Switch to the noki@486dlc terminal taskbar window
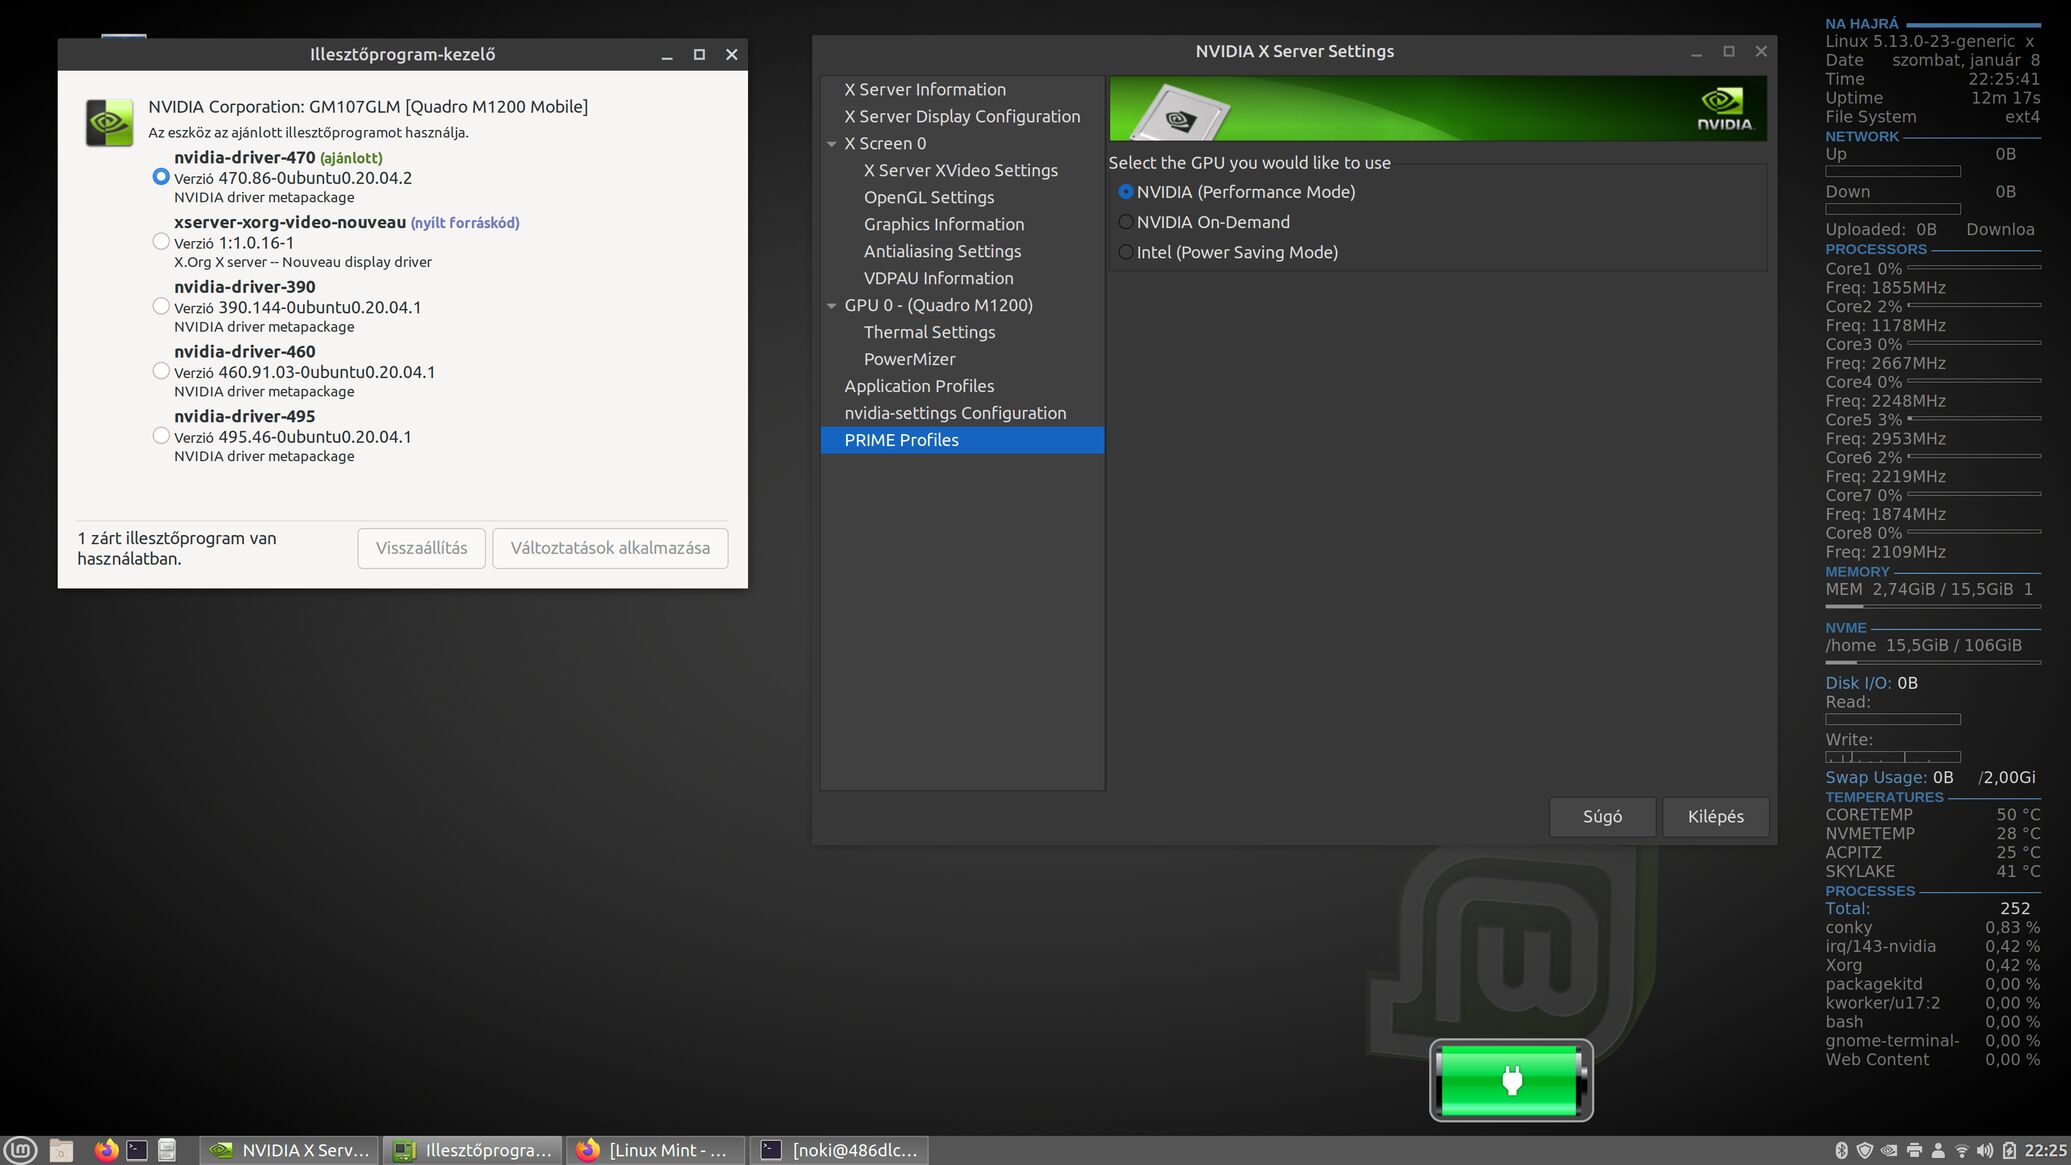Image resolution: width=2071 pixels, height=1165 pixels. point(839,1150)
